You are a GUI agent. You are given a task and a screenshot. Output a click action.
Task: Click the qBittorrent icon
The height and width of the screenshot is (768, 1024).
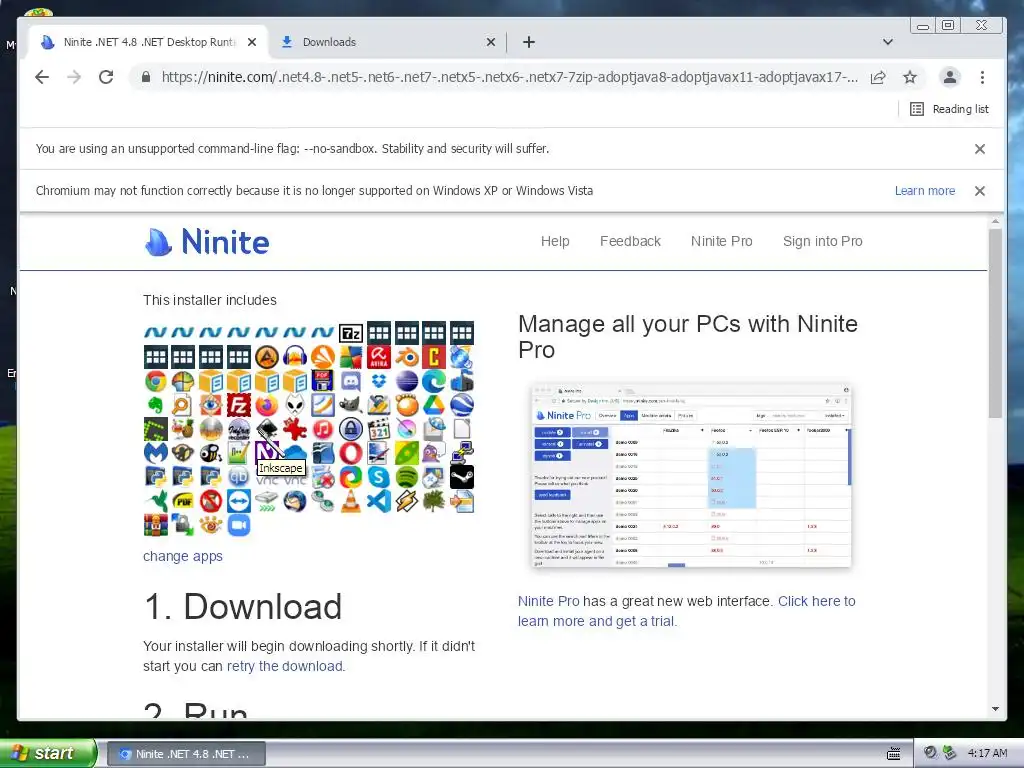tap(239, 477)
